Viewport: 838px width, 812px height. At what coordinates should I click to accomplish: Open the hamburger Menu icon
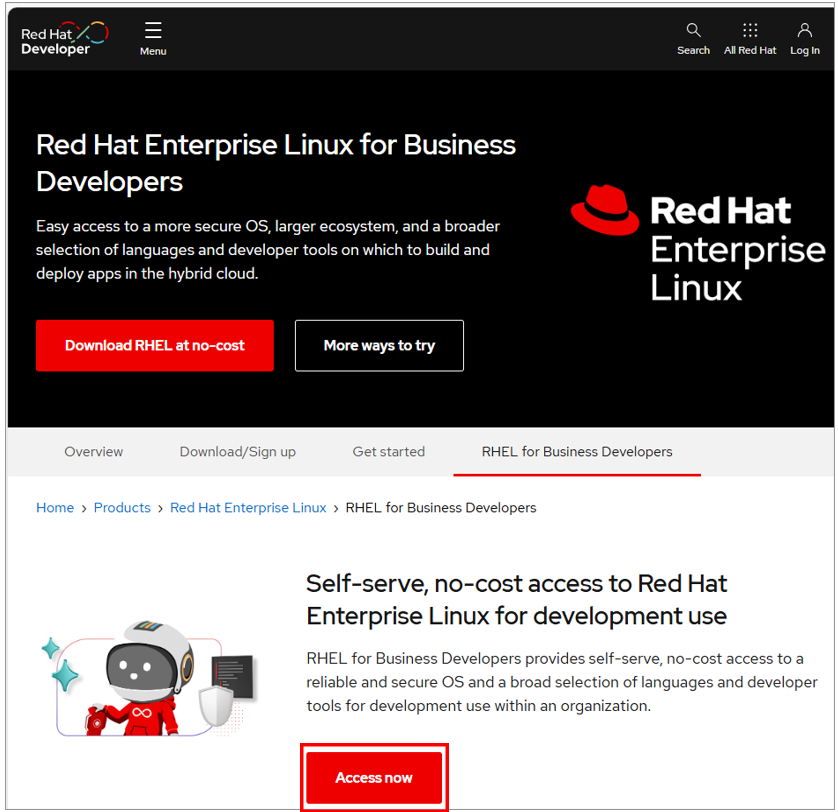(153, 30)
